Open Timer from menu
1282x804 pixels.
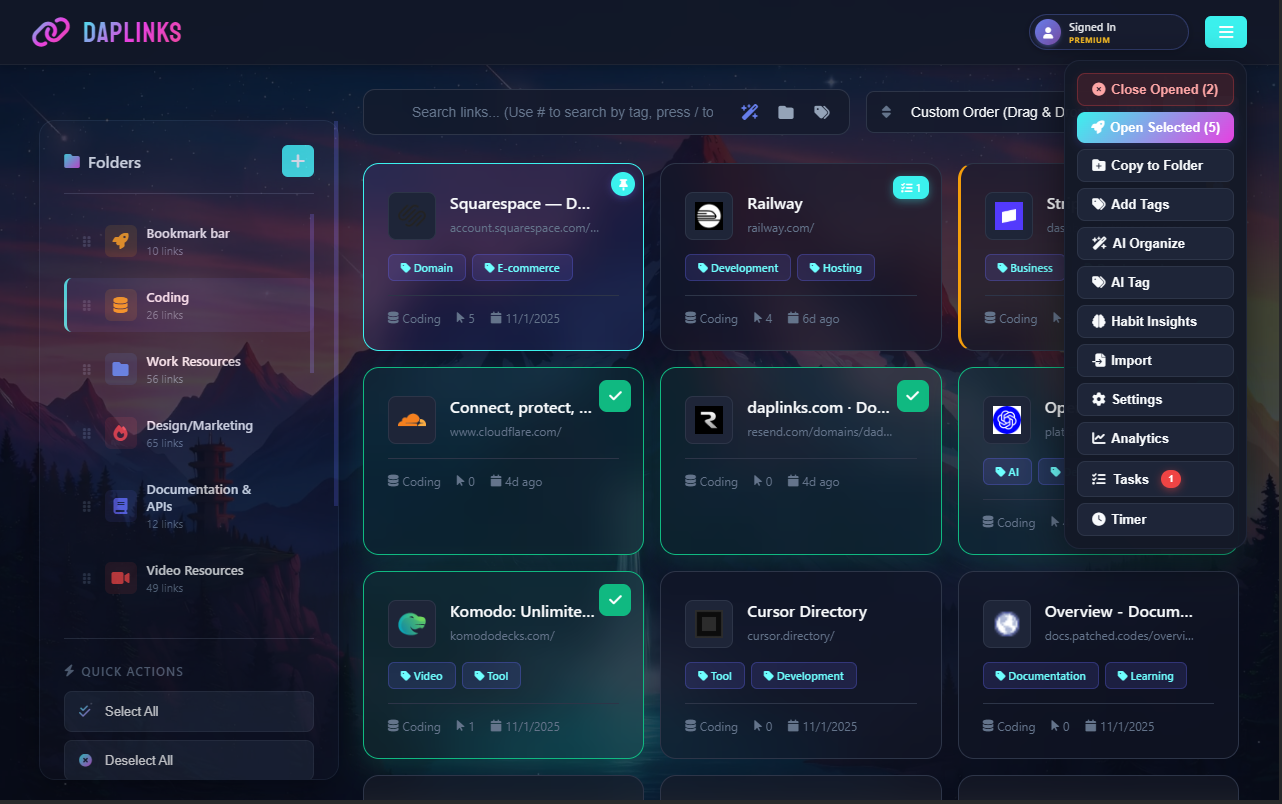pos(1155,519)
